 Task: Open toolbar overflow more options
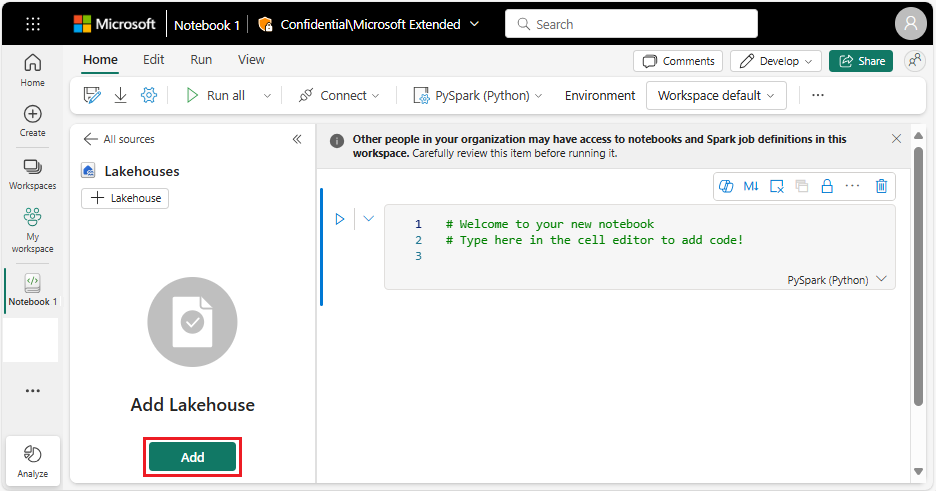click(818, 95)
